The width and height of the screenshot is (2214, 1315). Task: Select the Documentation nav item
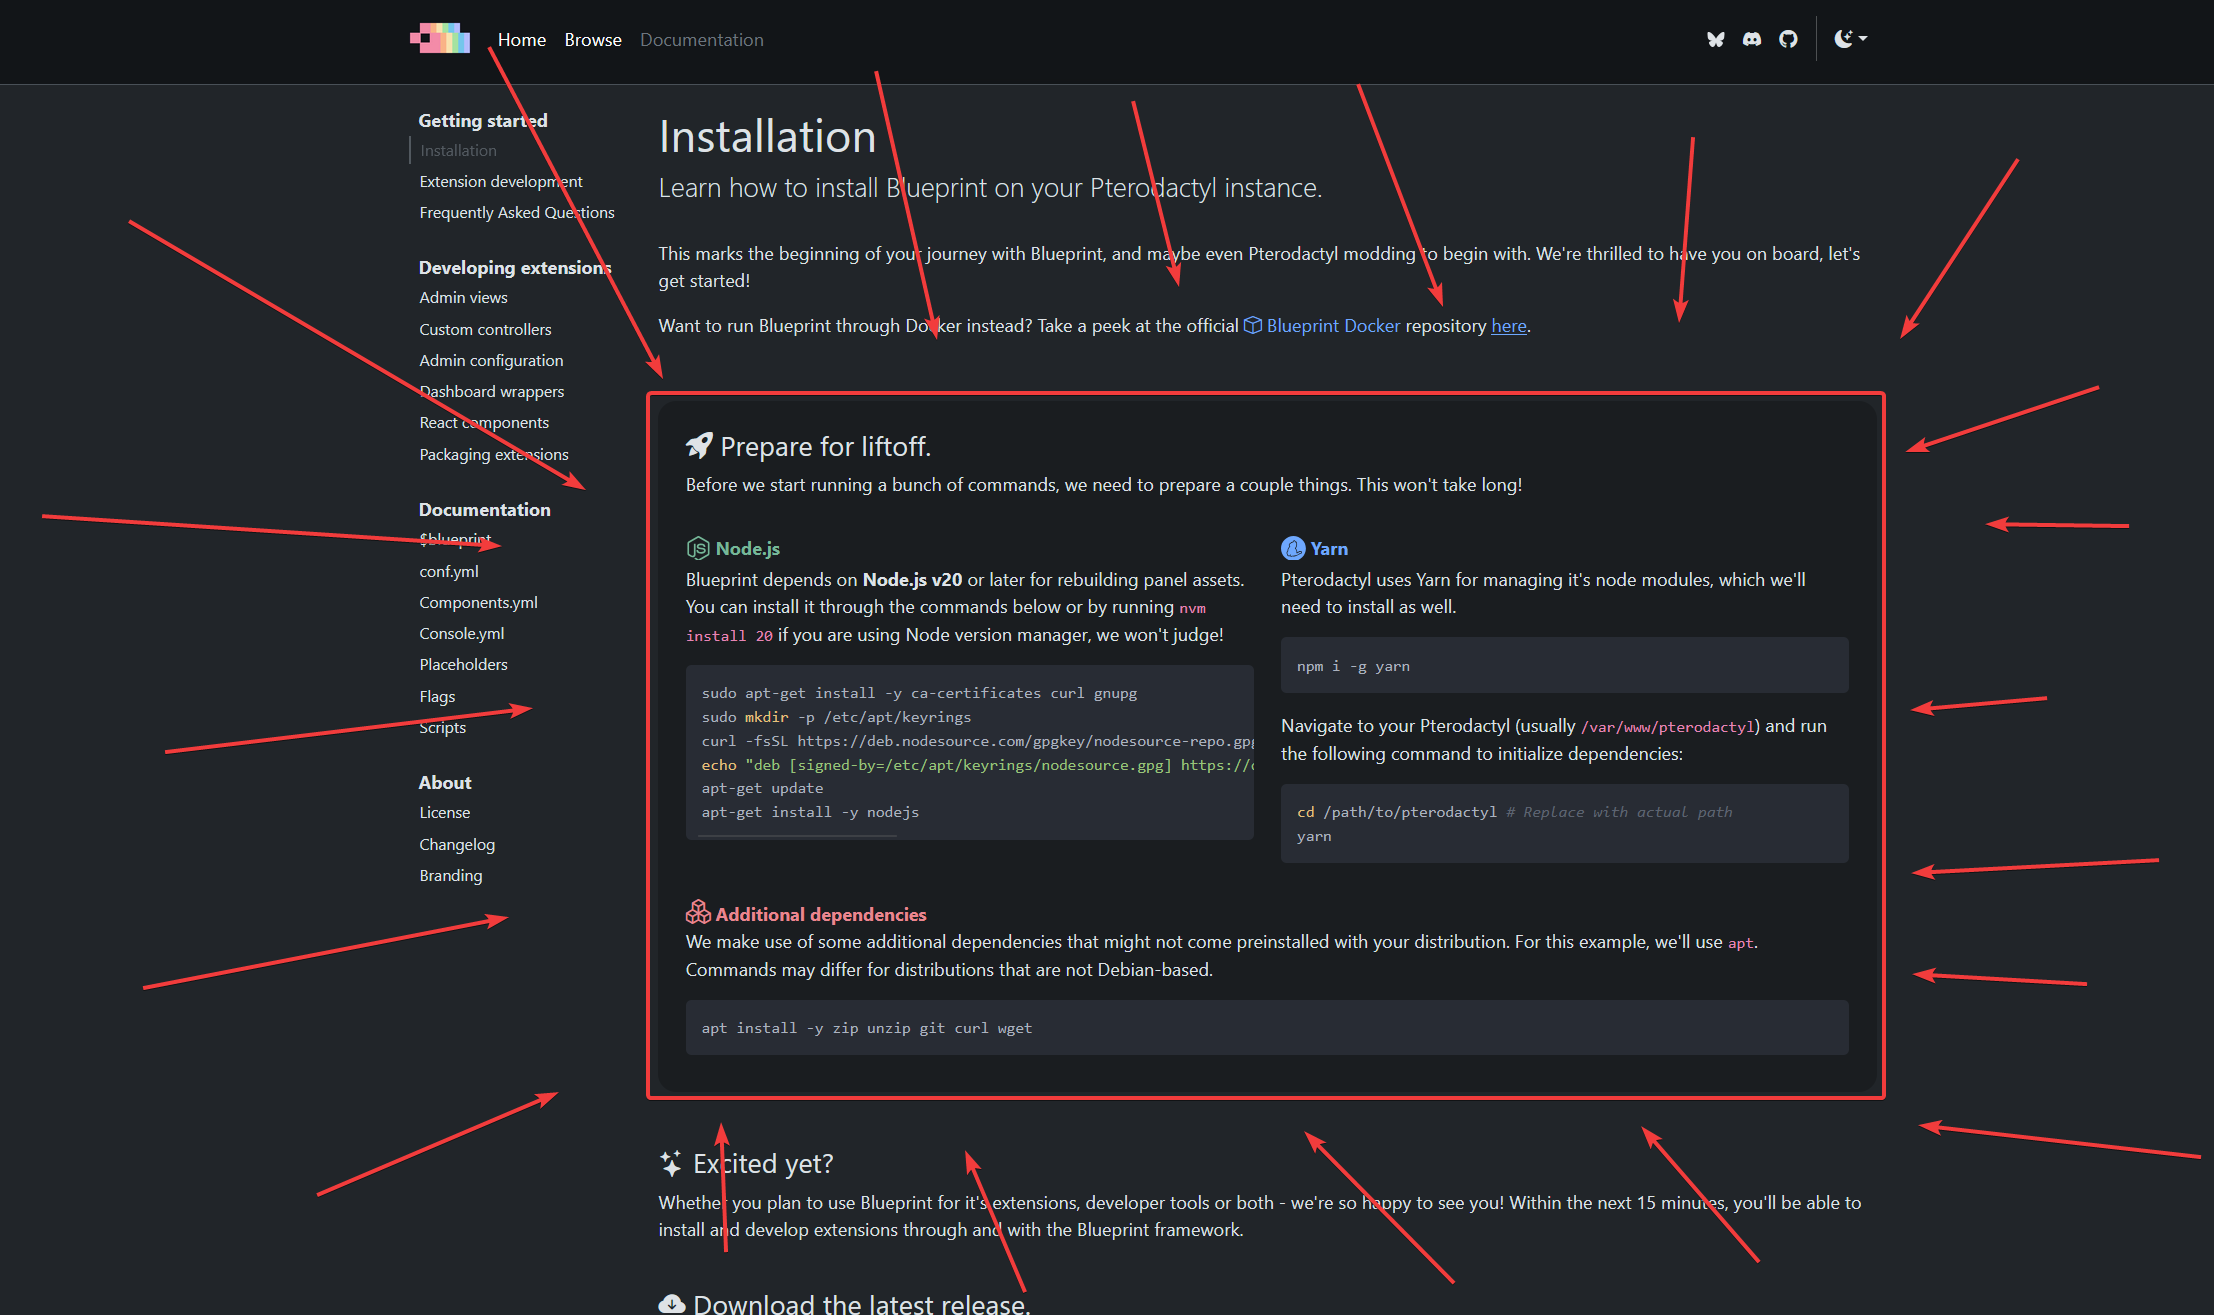(702, 40)
